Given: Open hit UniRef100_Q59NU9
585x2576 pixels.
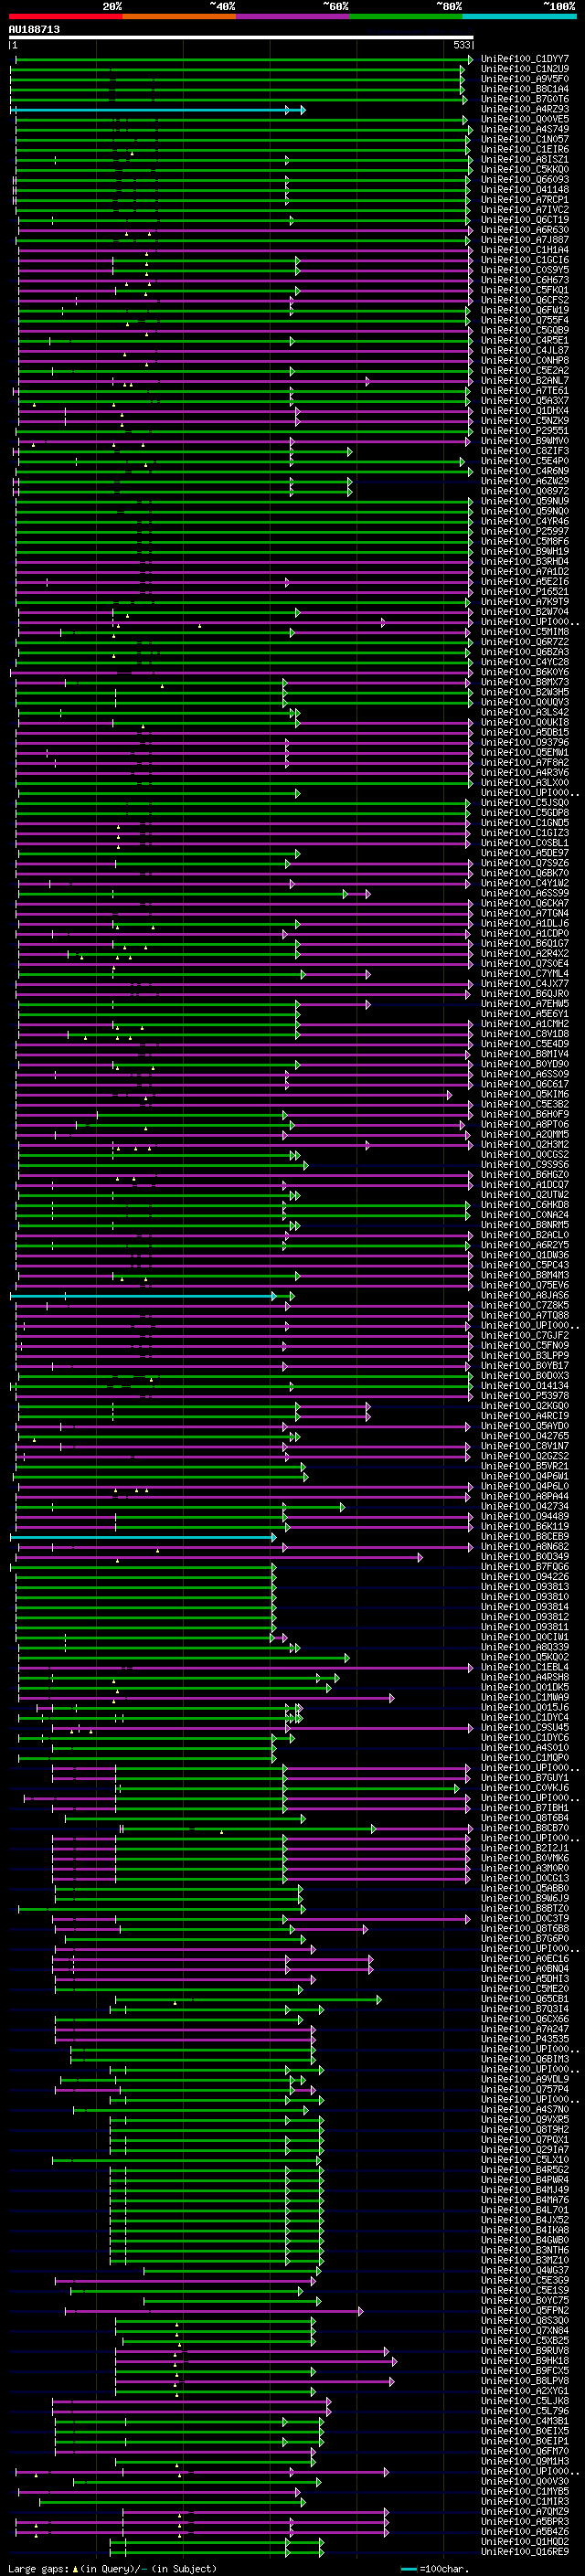Looking at the screenshot, I should (x=525, y=501).
